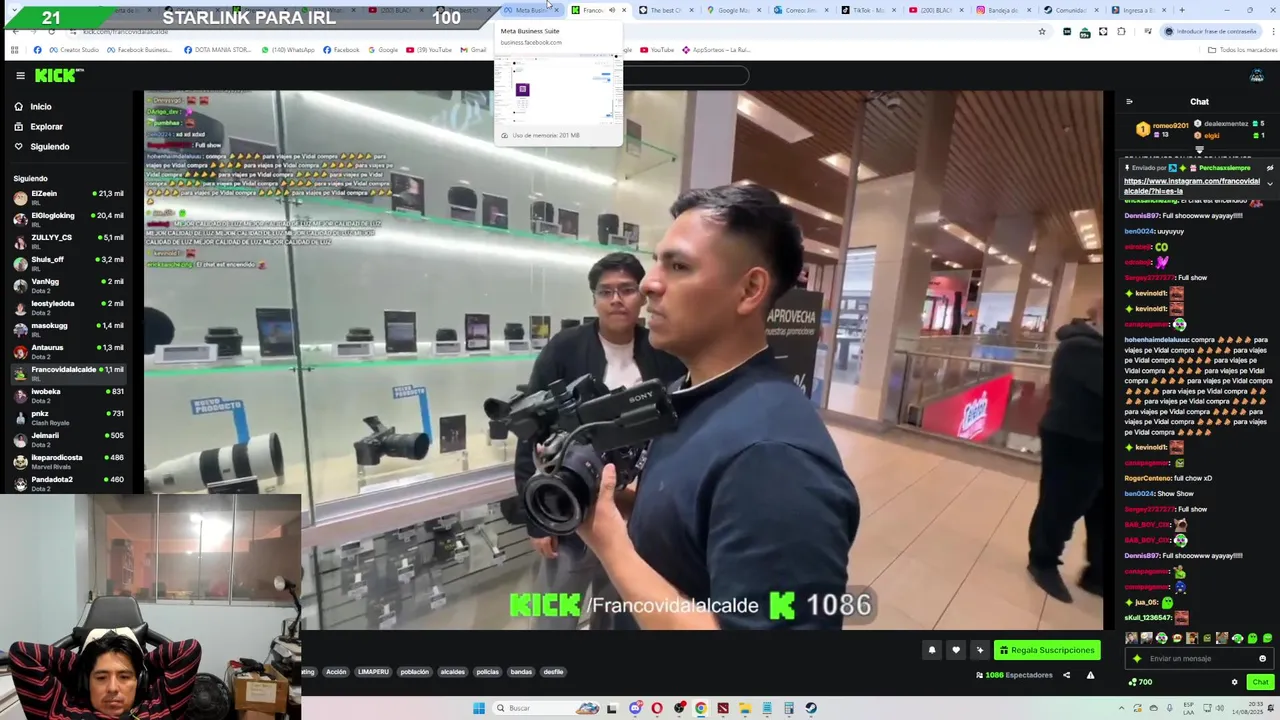Open the WhatsApp bookmark

(288, 49)
